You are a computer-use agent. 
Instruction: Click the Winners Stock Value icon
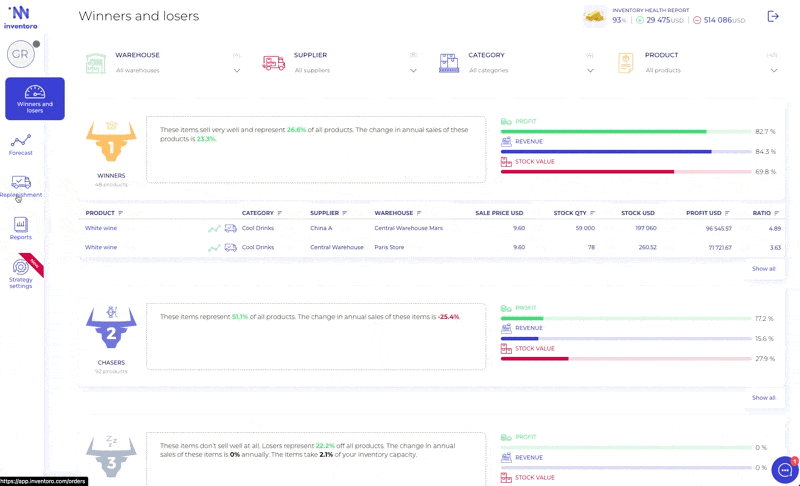pyautogui.click(x=506, y=162)
